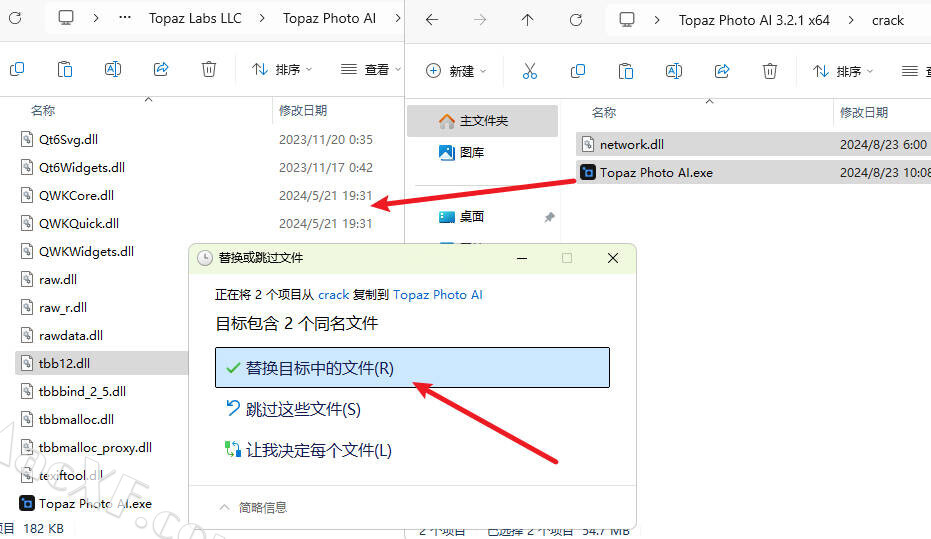Click Share icon in left window toolbar
Image resolution: width=931 pixels, height=539 pixels.
(161, 69)
